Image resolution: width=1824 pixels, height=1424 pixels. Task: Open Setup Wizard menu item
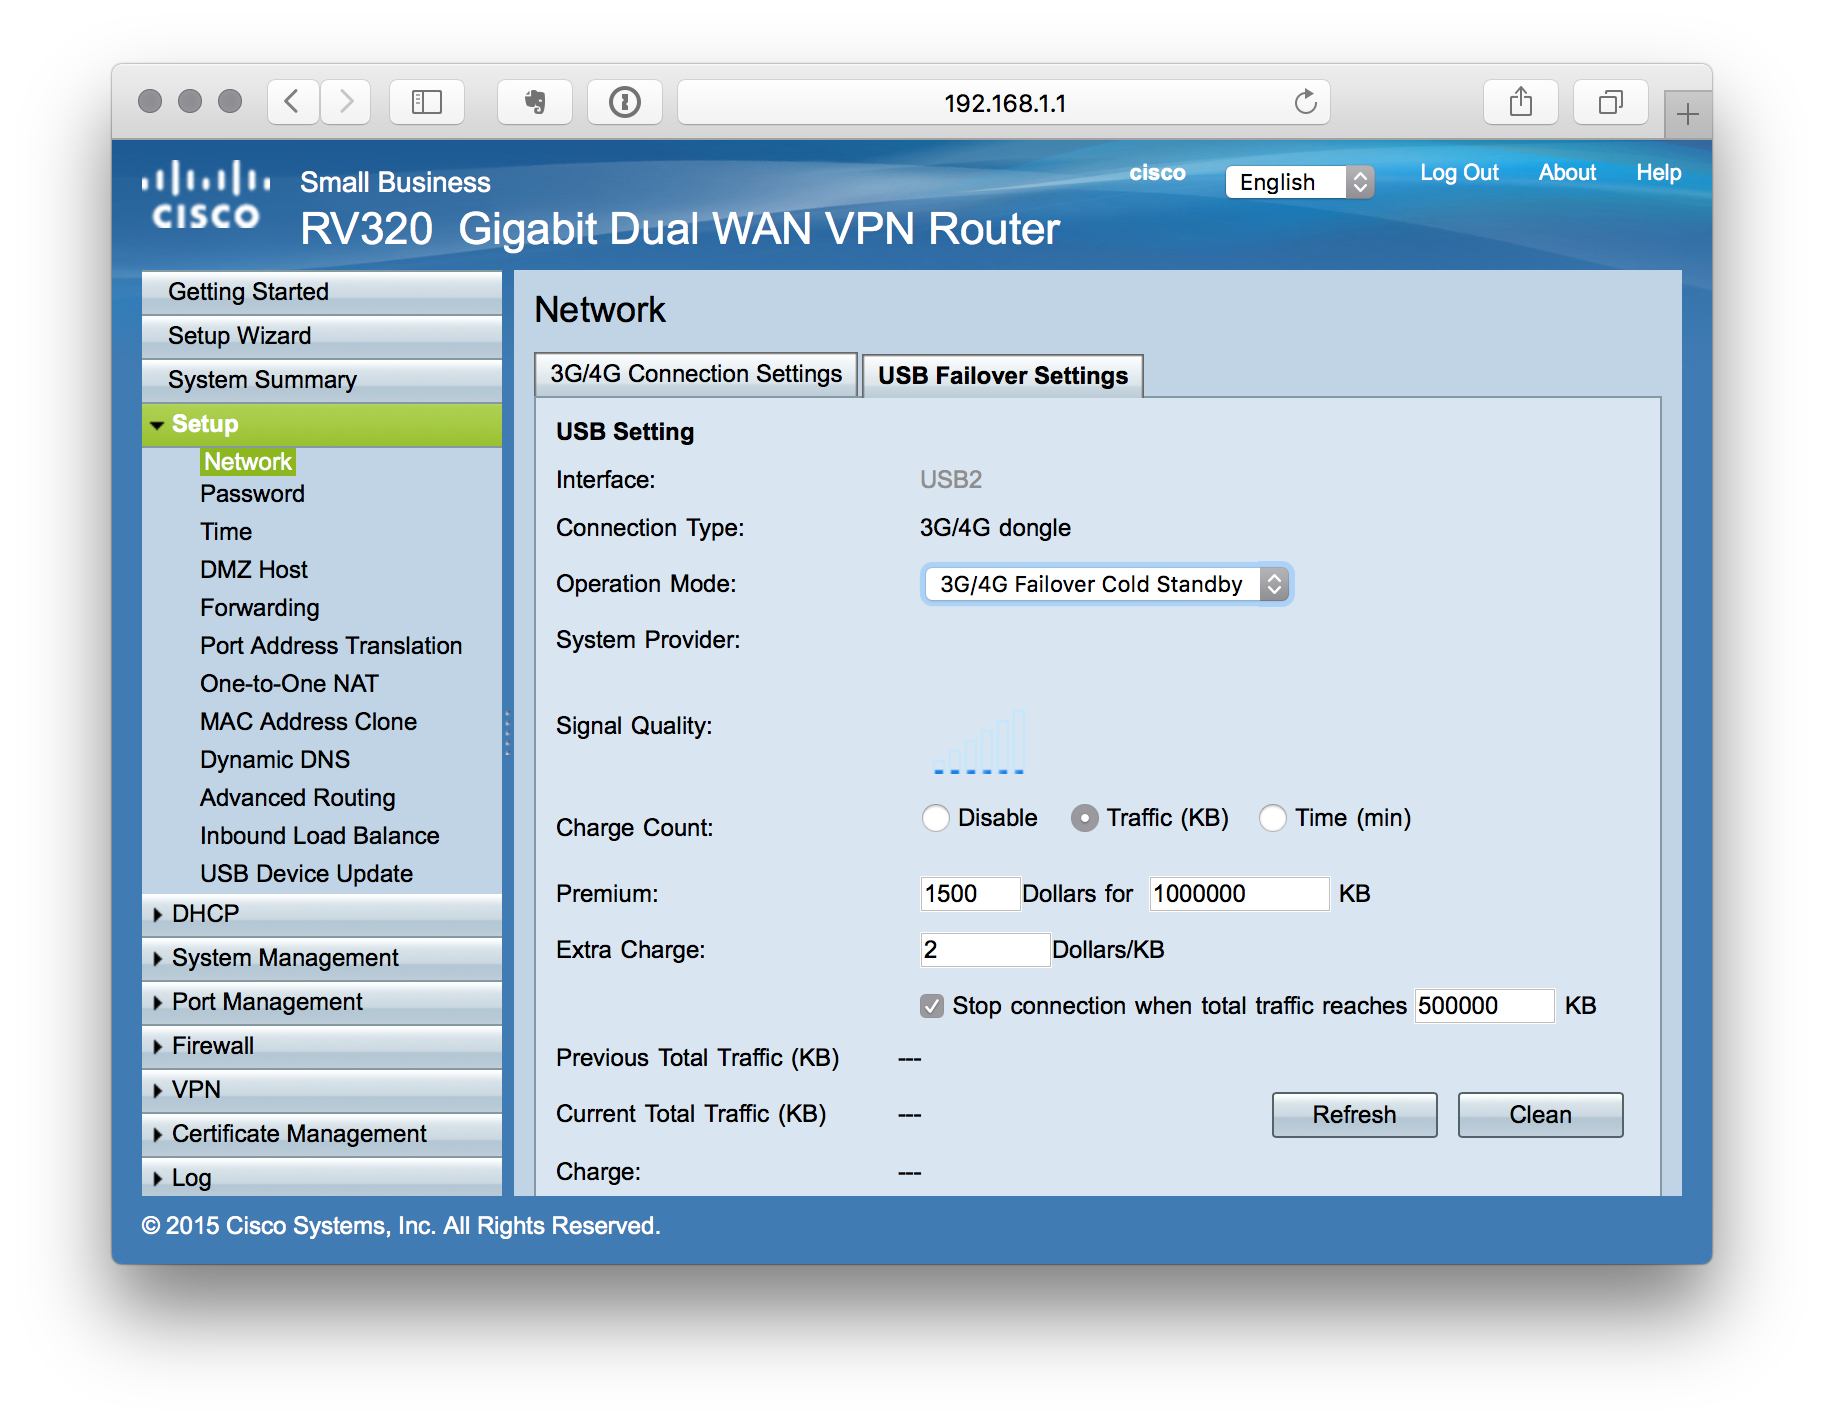322,336
